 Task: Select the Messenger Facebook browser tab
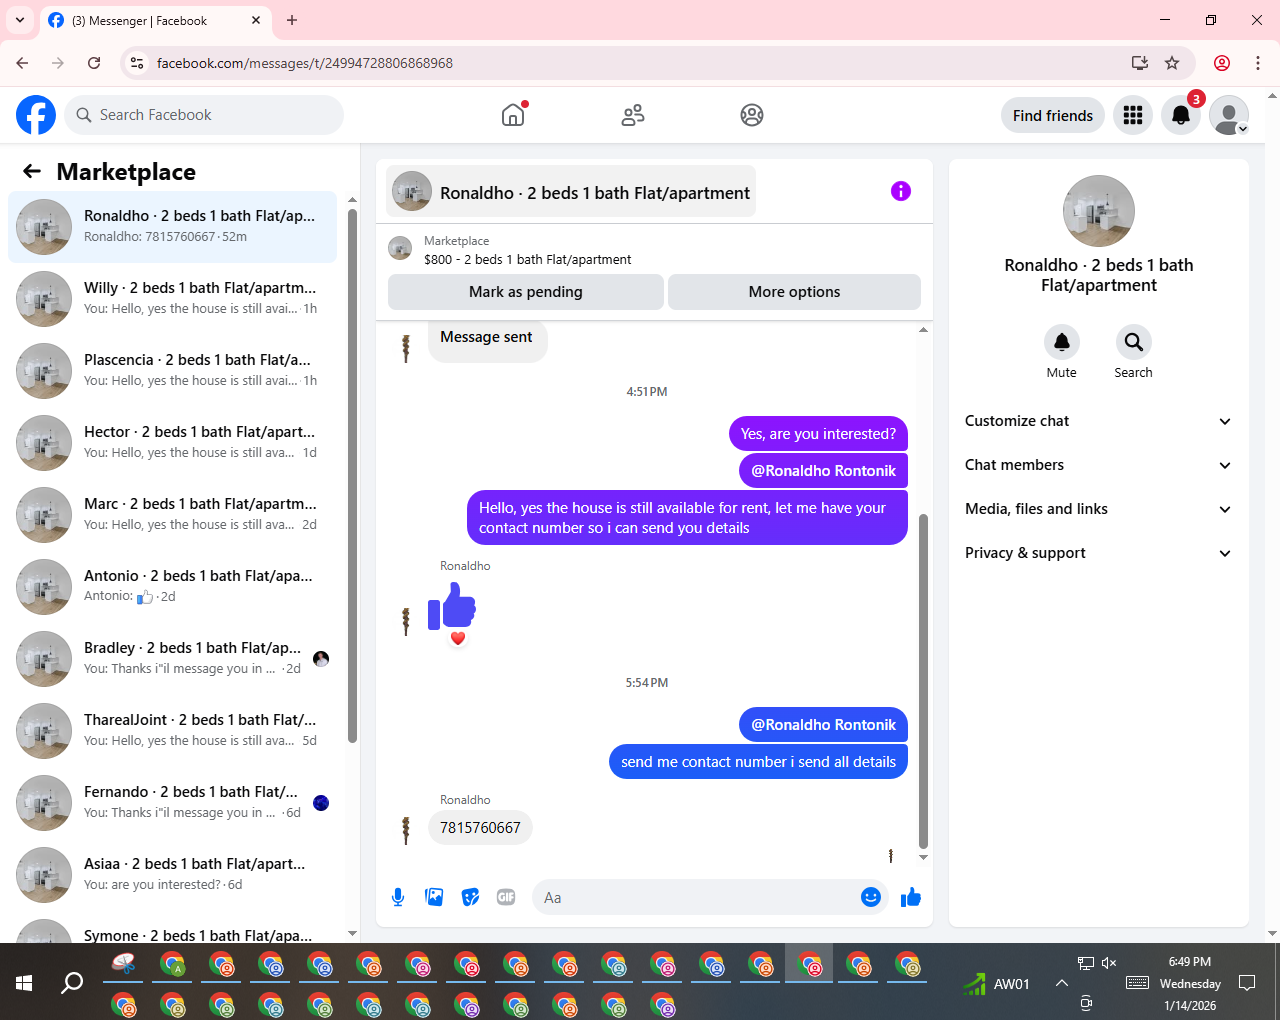tap(155, 20)
